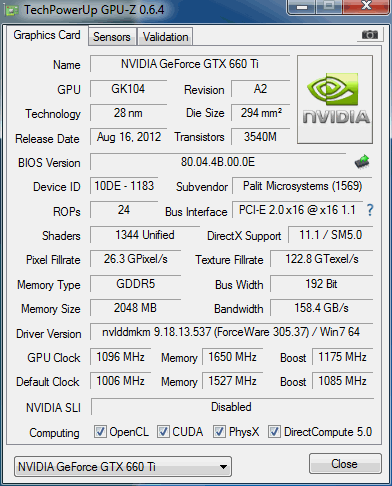This screenshot has height=486, width=392.
Task: Toggle the CUDA checkbox
Action: (163, 431)
